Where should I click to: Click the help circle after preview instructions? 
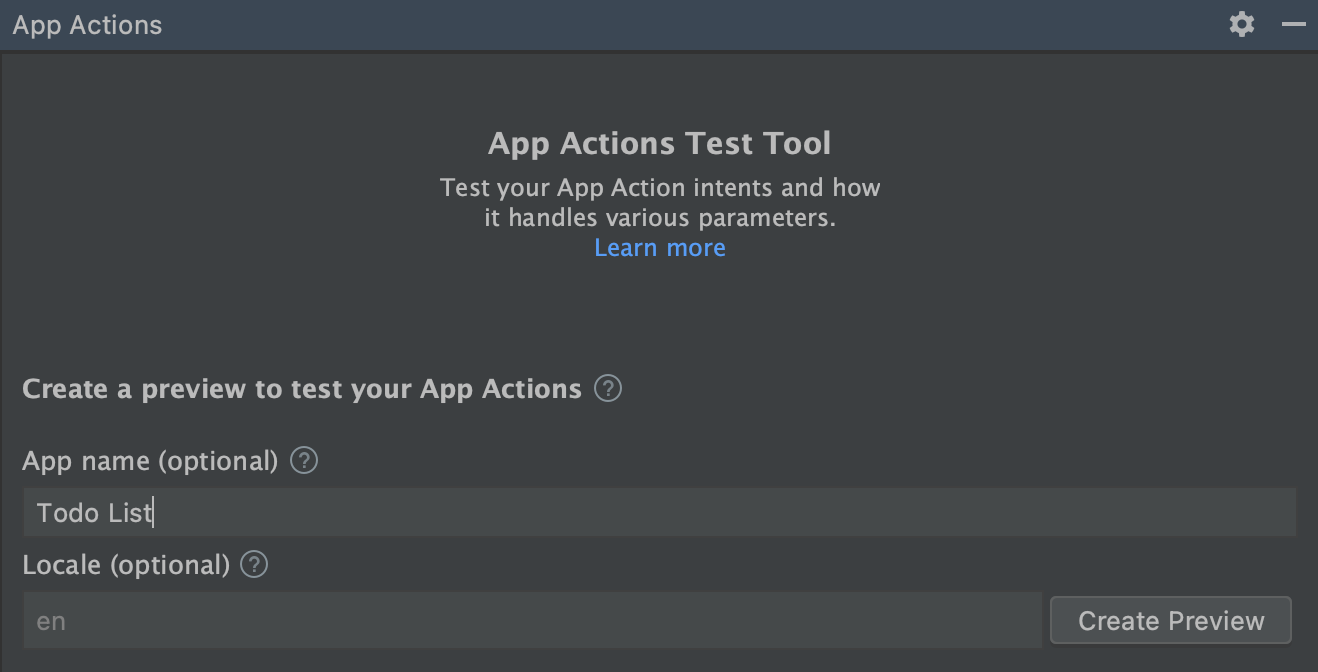pos(607,388)
